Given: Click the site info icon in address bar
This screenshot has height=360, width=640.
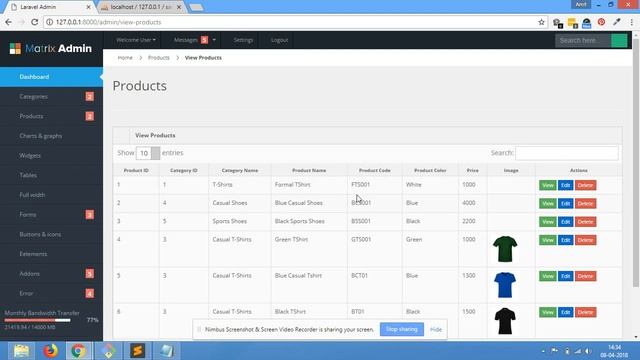Looking at the screenshot, I should click(49, 22).
